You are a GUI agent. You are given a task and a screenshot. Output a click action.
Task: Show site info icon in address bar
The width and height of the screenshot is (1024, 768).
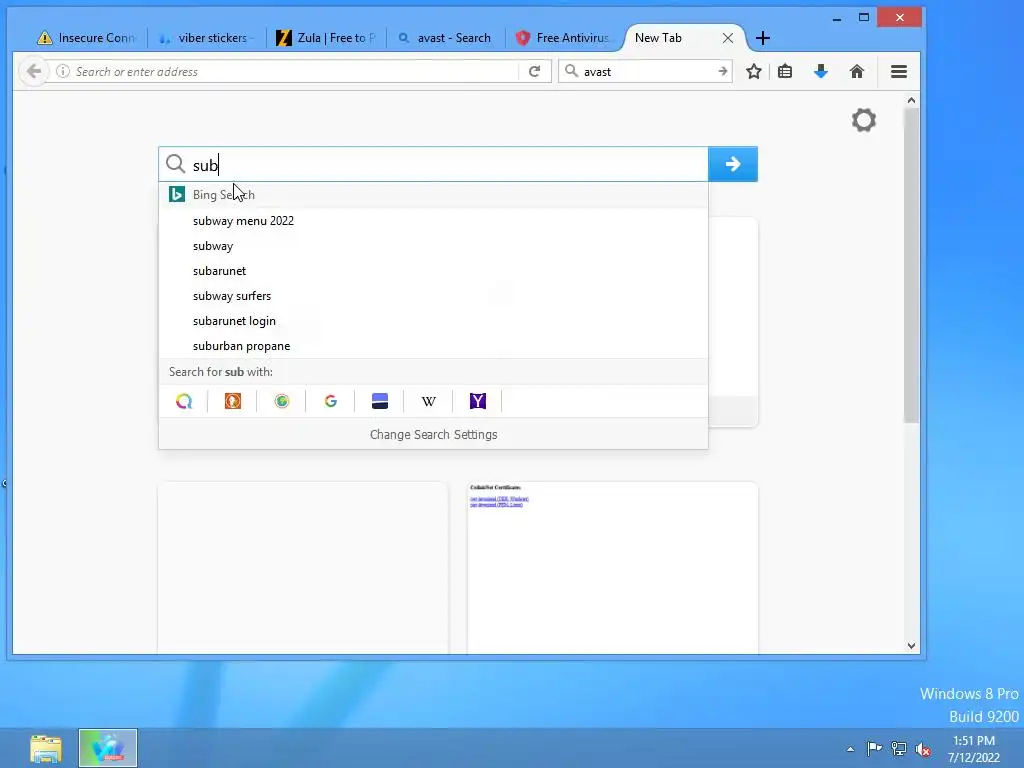[63, 71]
